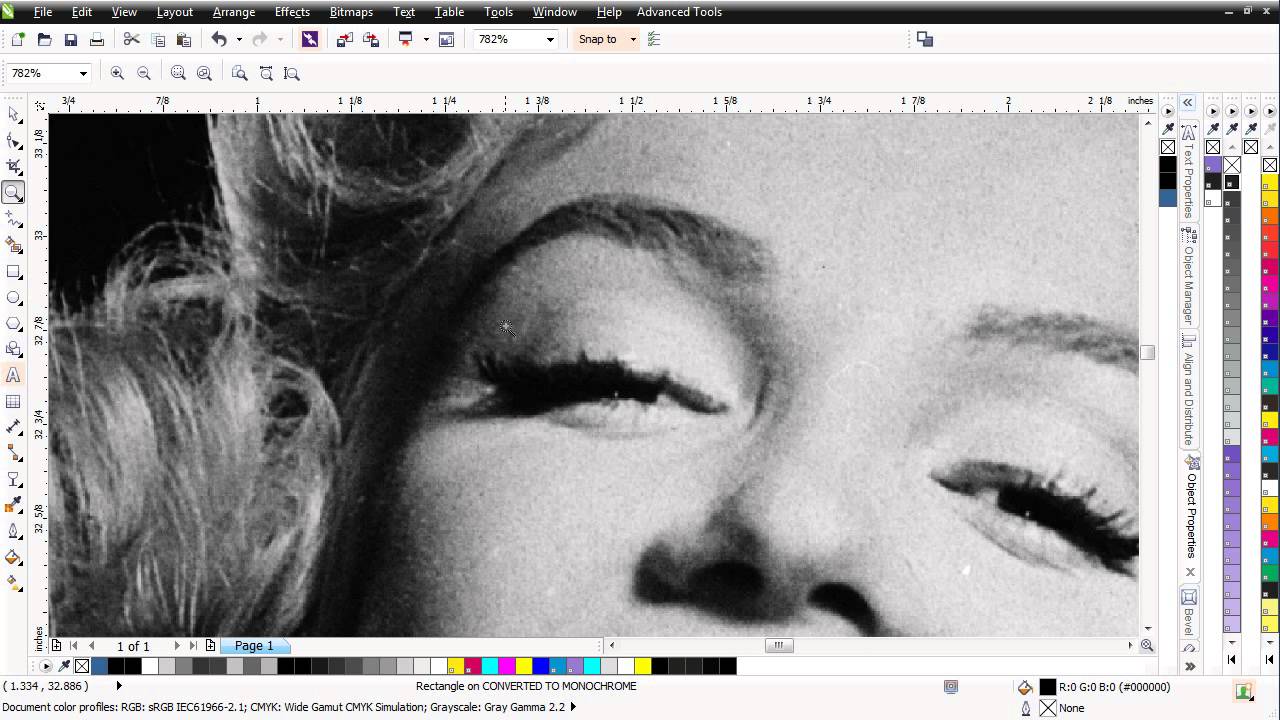Expand the Snap to dropdown
This screenshot has width=1280, height=720.
click(633, 39)
